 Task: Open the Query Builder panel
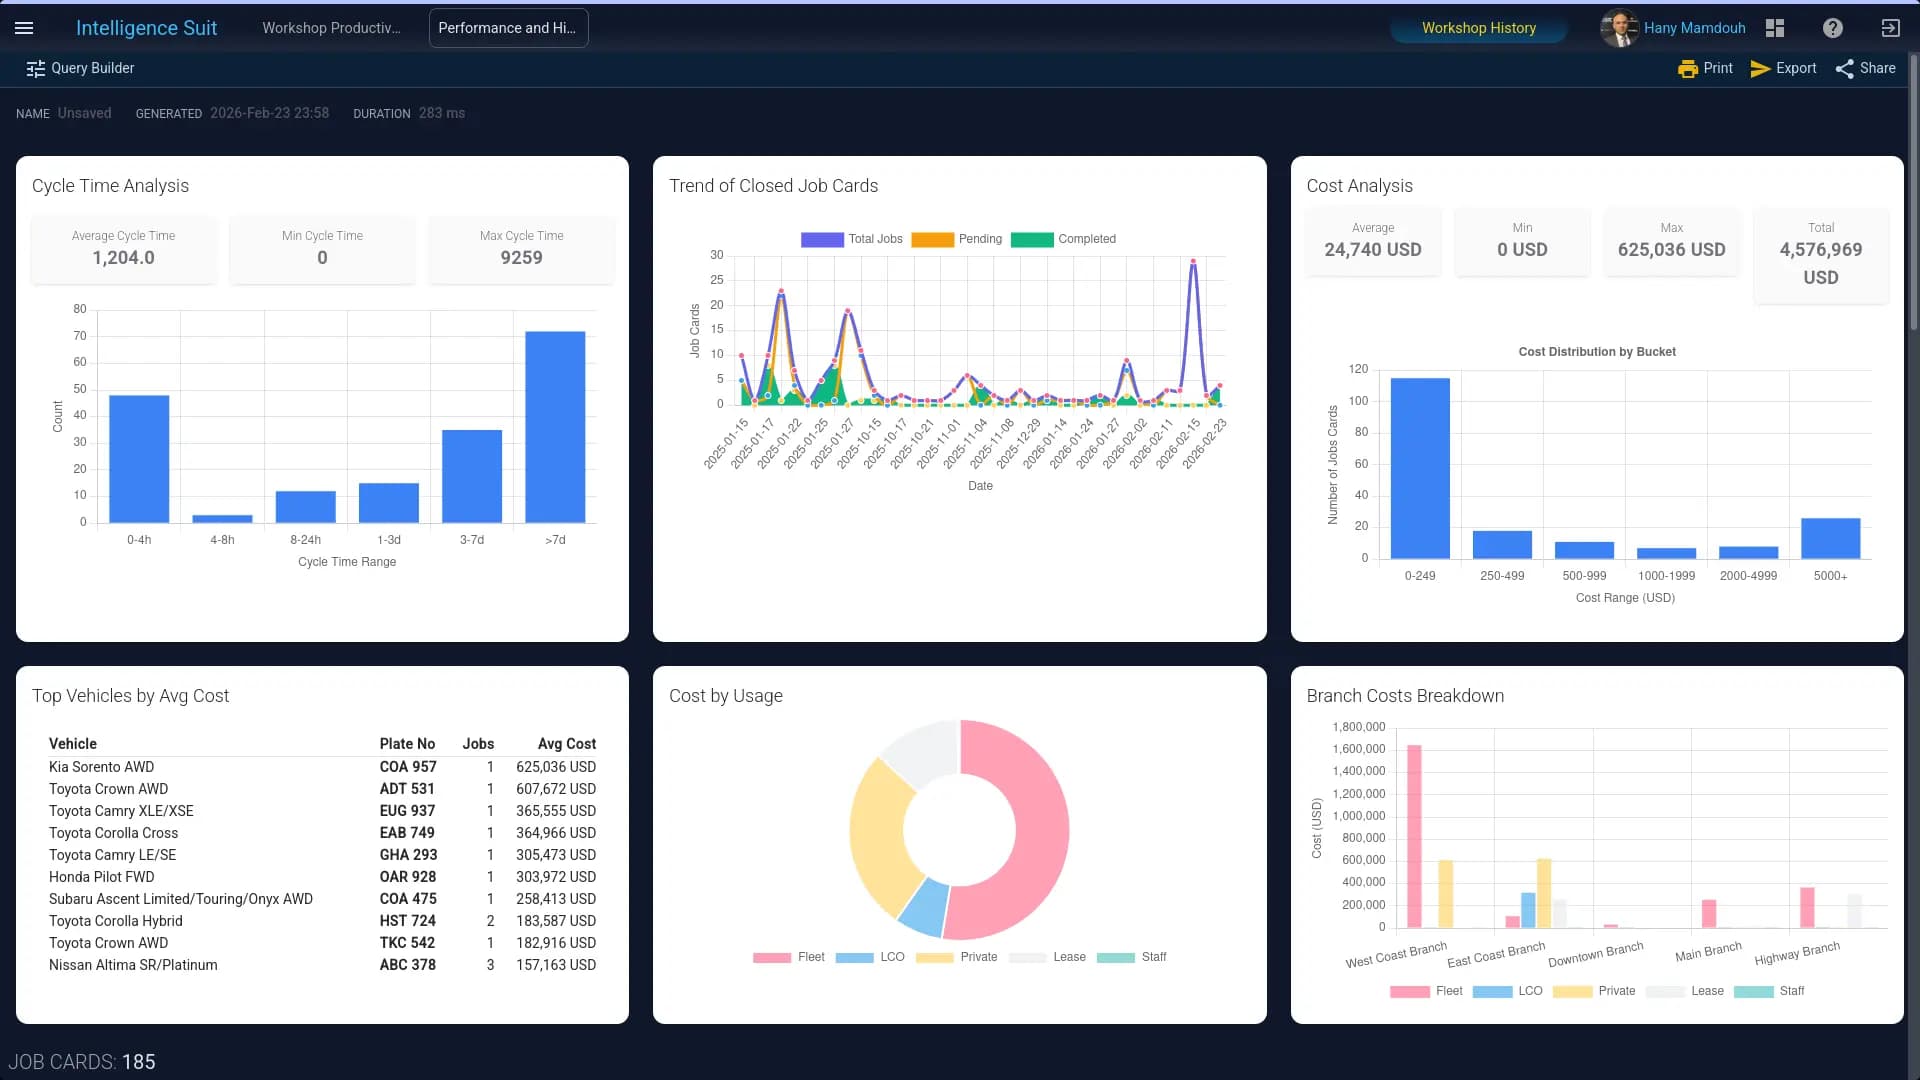(80, 68)
